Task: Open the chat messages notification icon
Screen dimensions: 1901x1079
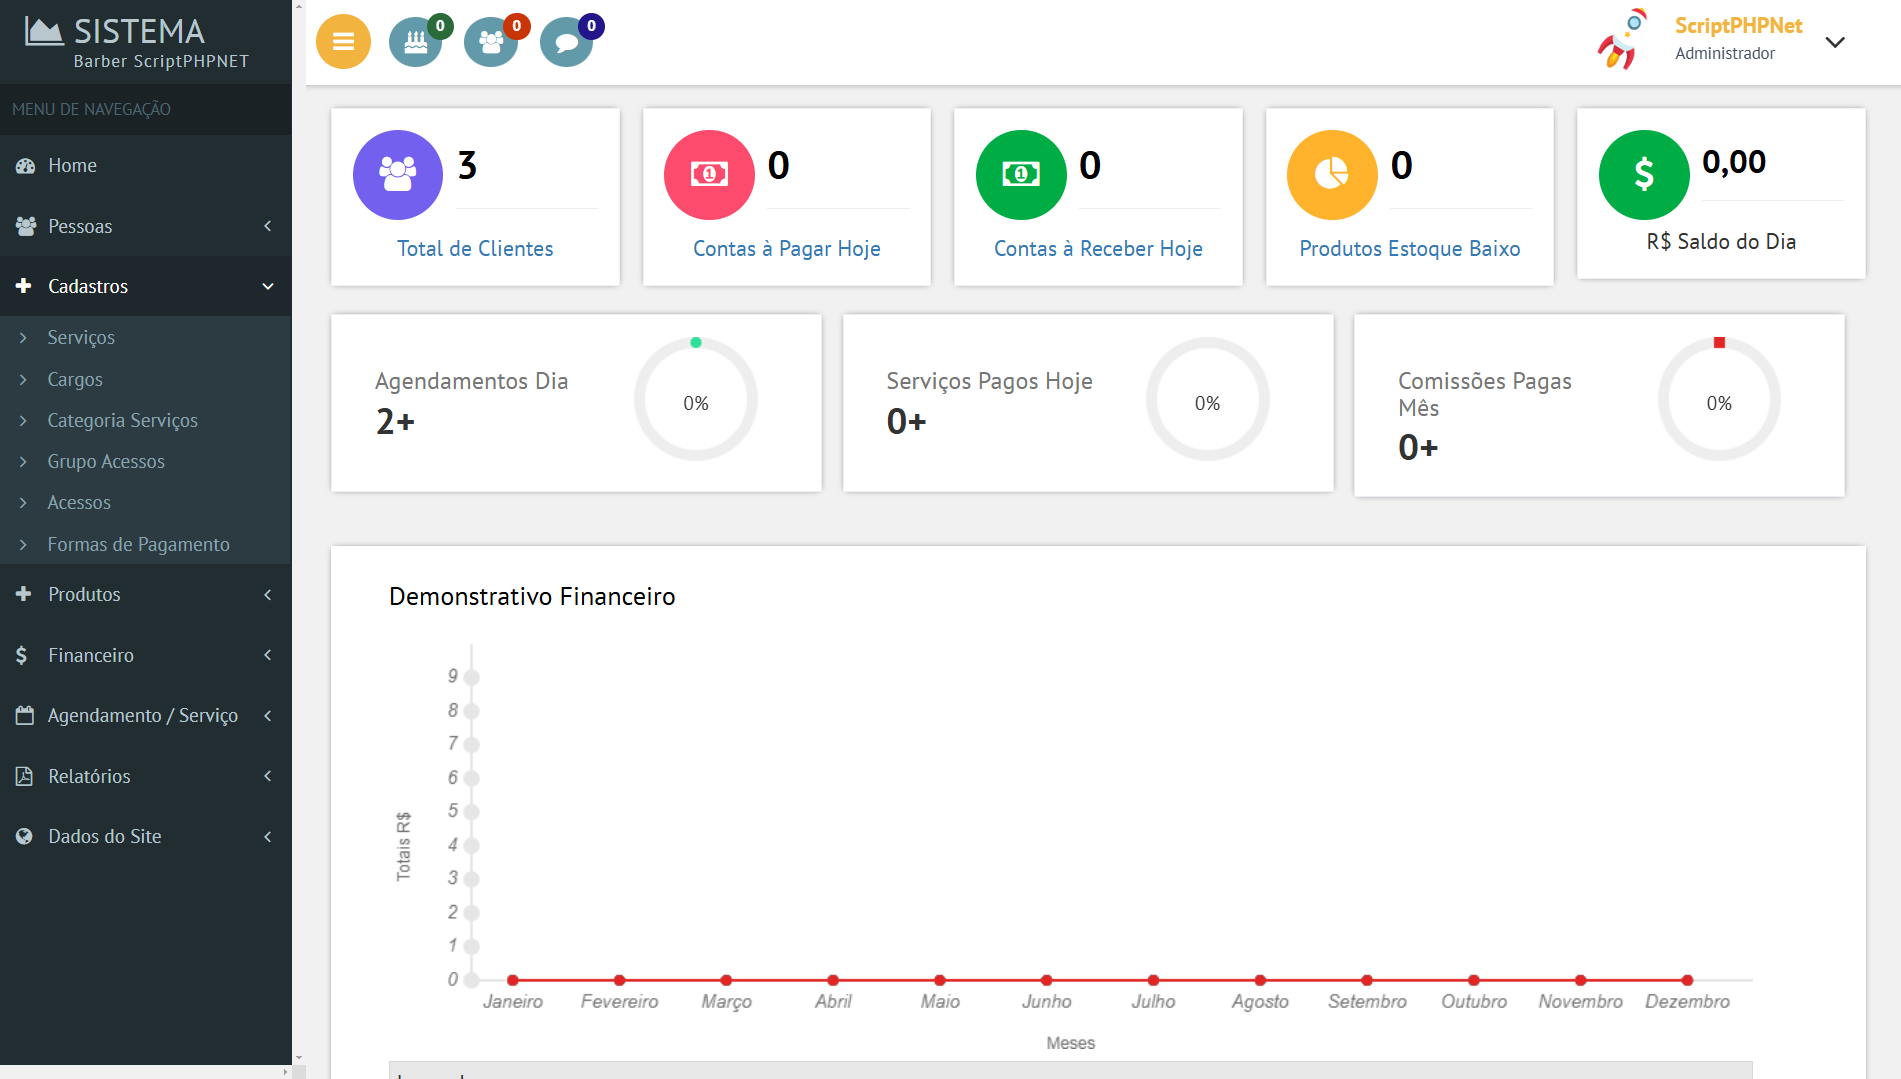Action: point(566,42)
